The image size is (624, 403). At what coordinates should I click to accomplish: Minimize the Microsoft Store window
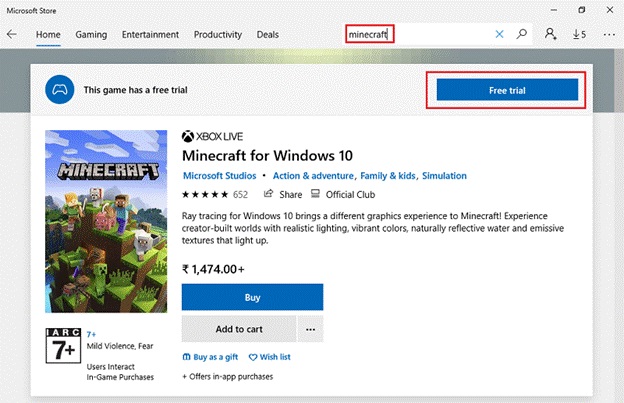(554, 10)
